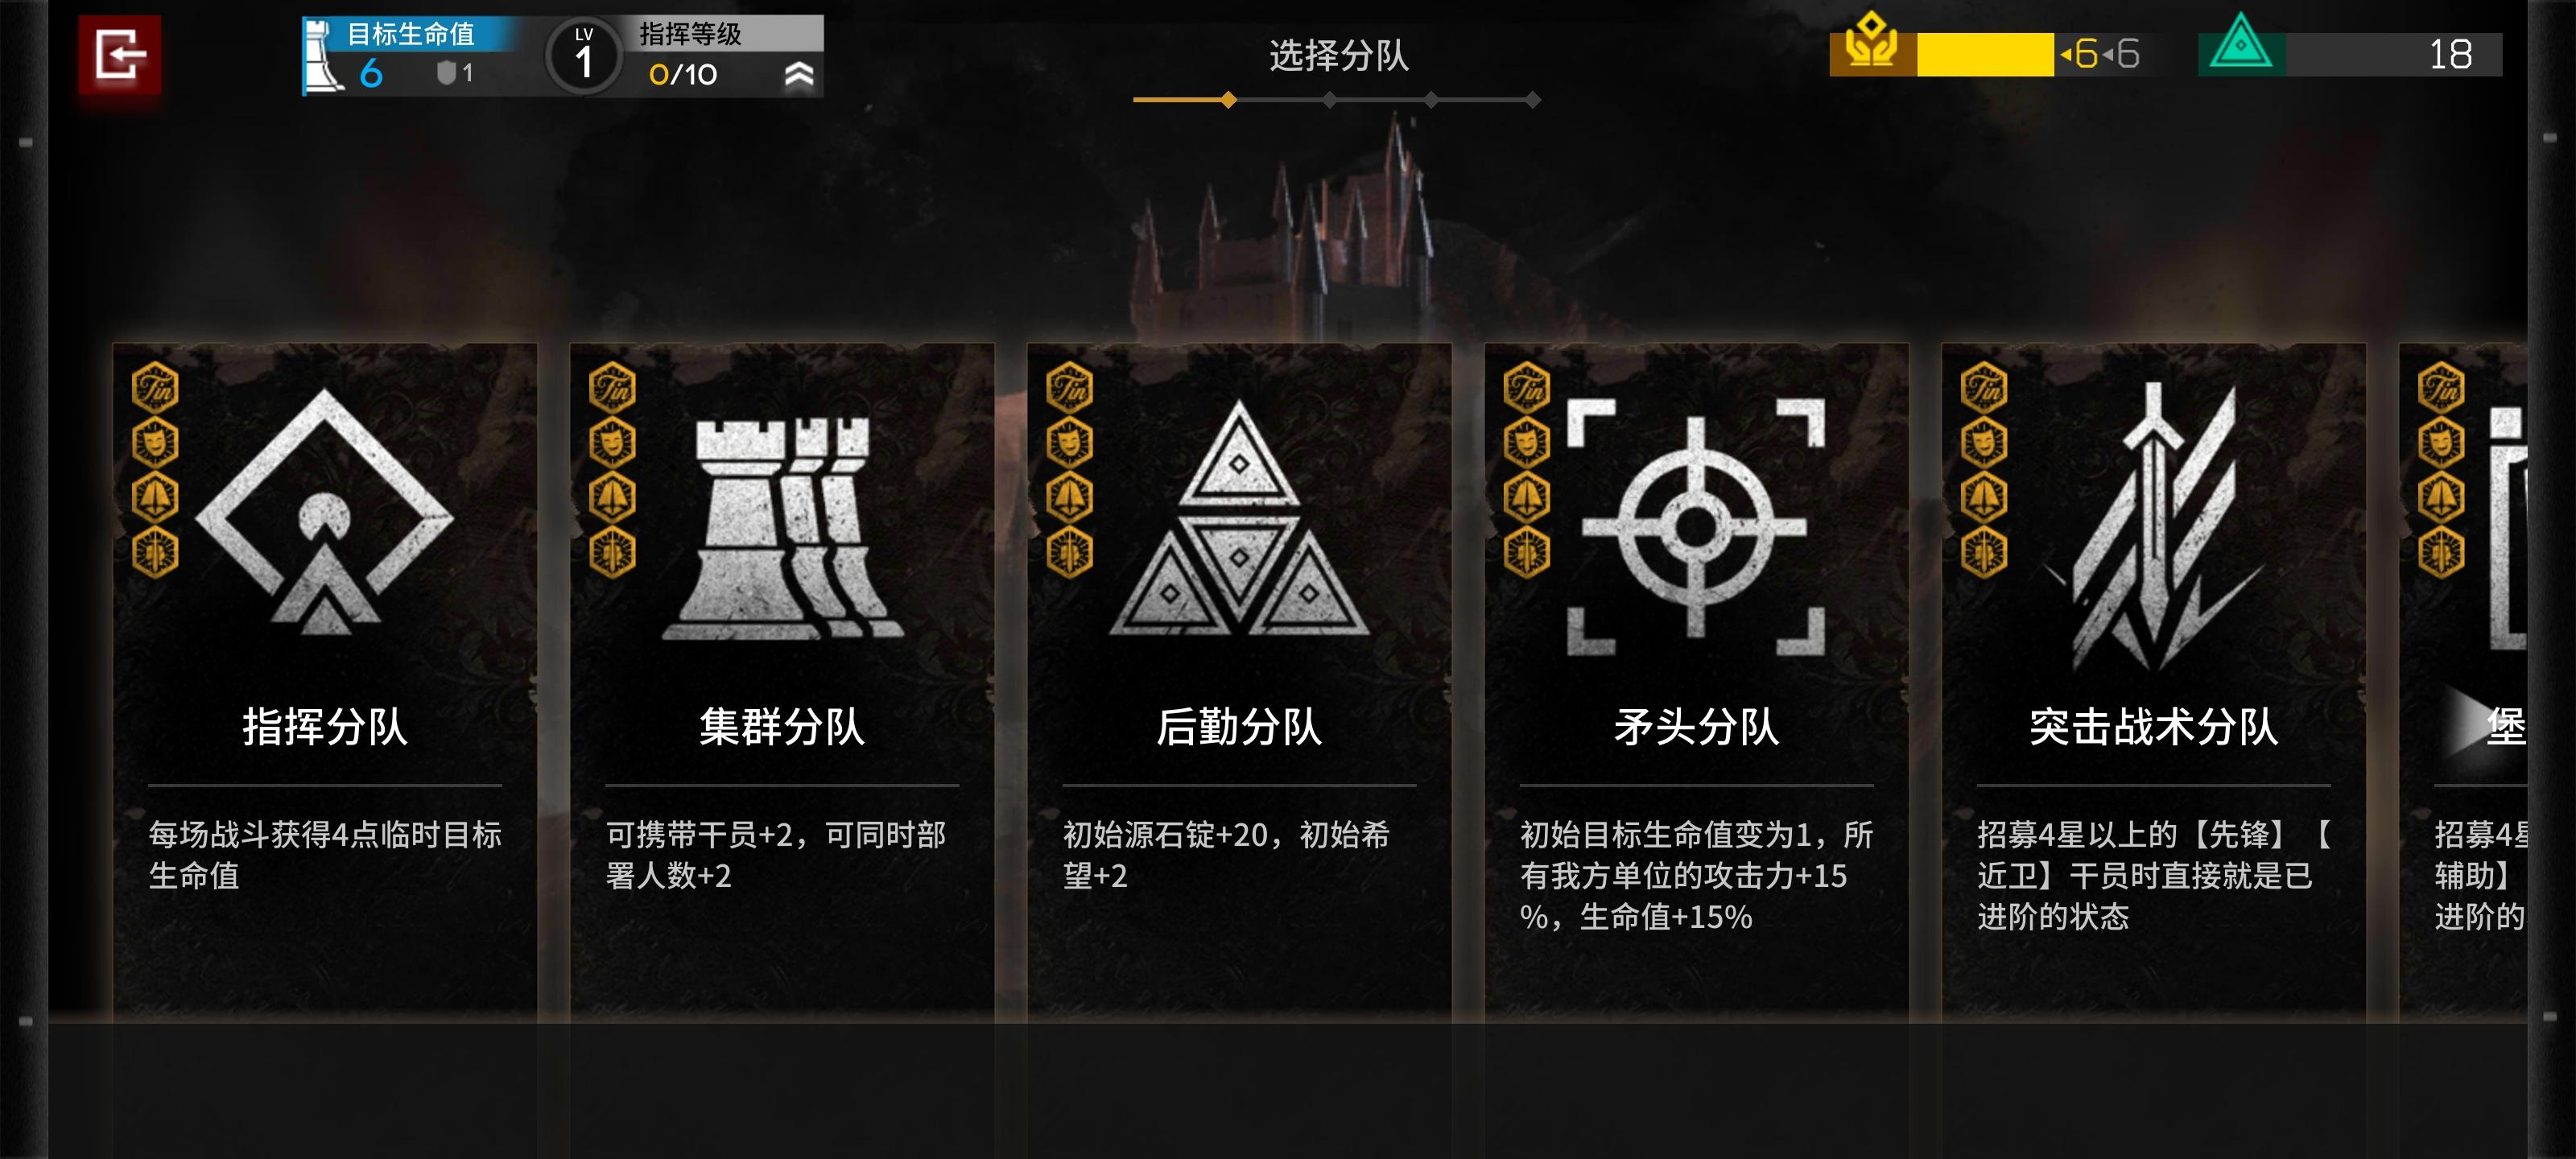
Task: Expand the 指挥等级 double chevron arrow
Action: coord(798,74)
